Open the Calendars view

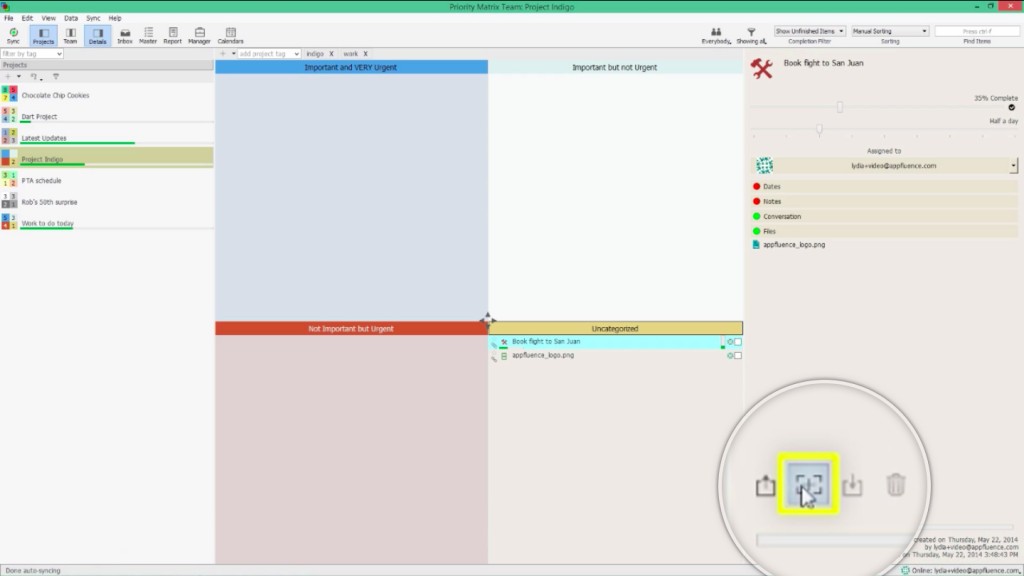231,33
